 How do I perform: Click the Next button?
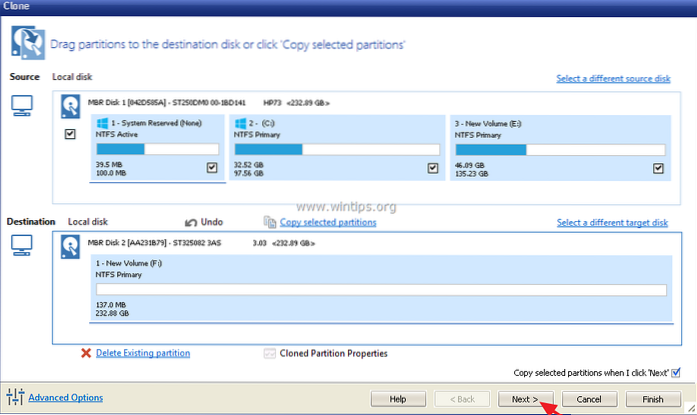tap(525, 399)
